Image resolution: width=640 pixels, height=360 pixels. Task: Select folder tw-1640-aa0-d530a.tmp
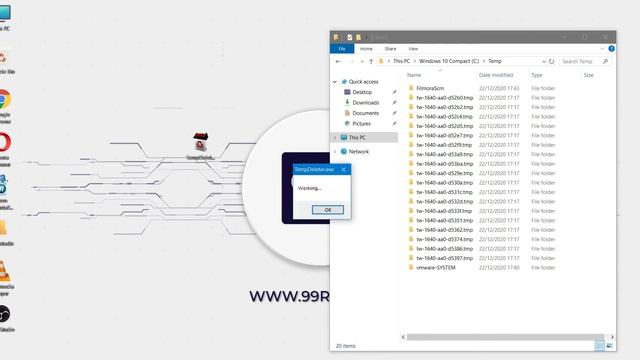pos(444,182)
